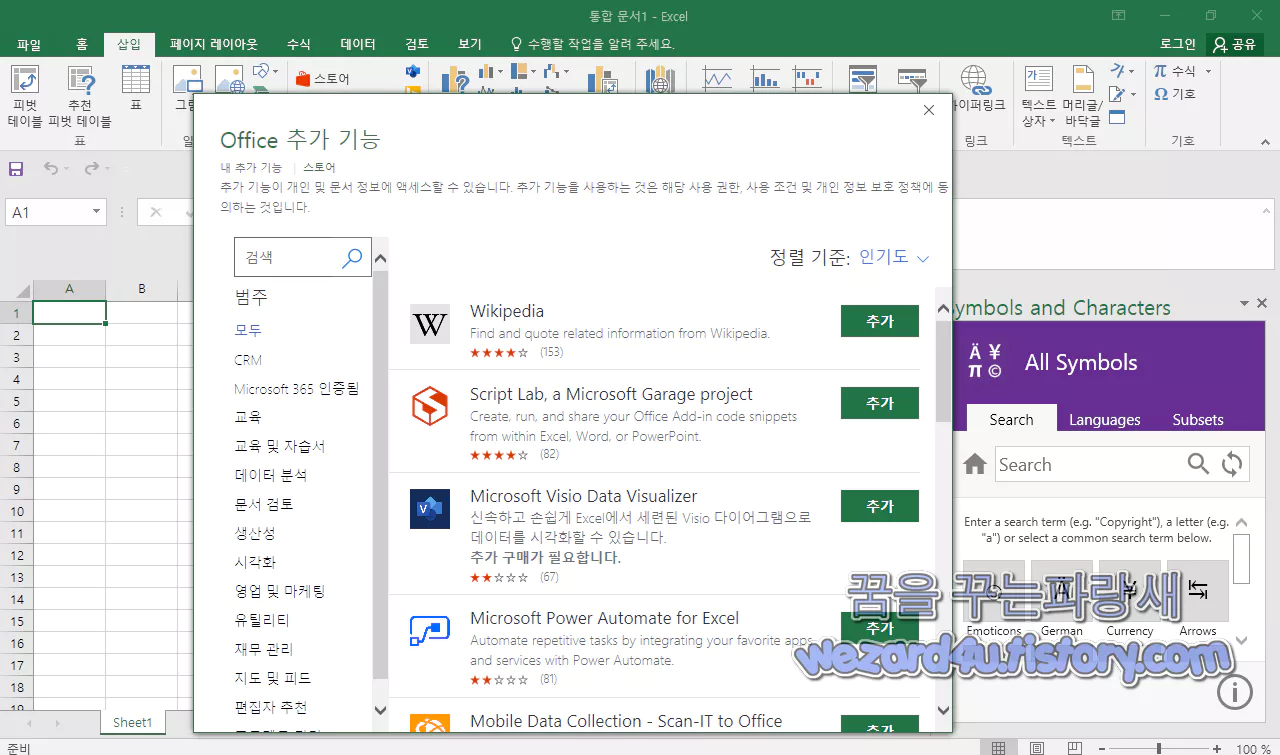Insert a PivotTable from the ribbon
Image resolution: width=1280 pixels, height=755 pixels.
[25, 97]
